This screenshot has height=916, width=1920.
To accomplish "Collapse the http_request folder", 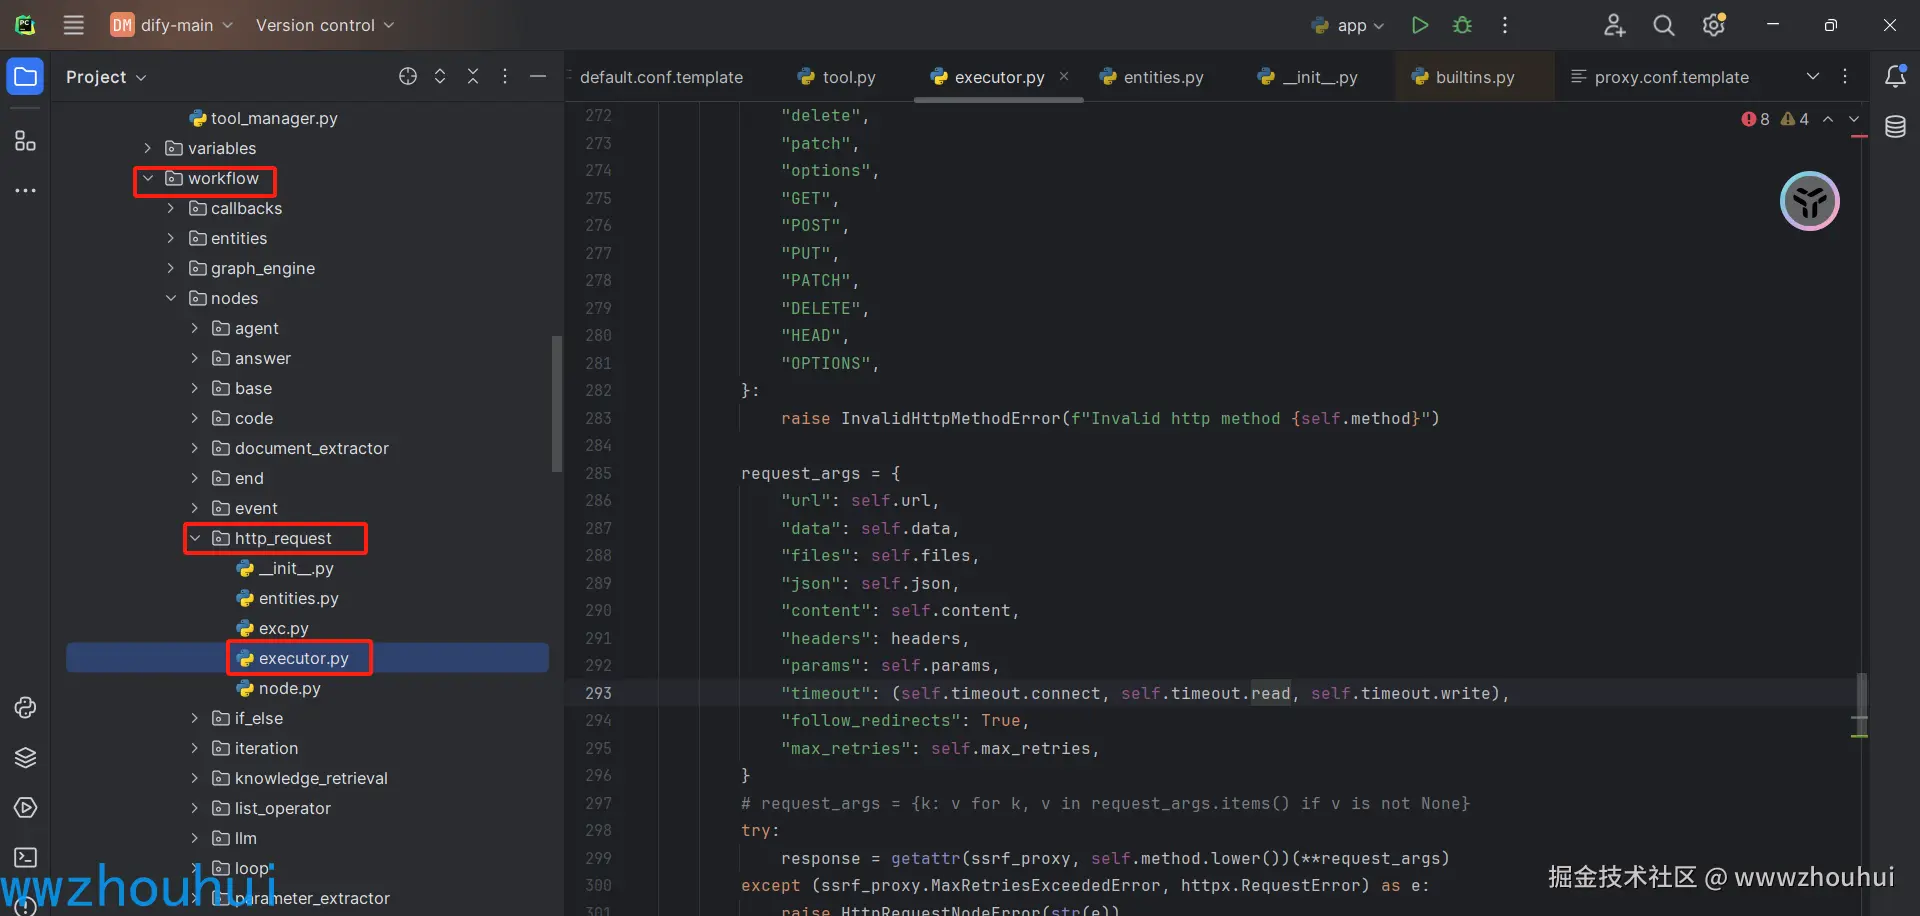I will coord(195,539).
